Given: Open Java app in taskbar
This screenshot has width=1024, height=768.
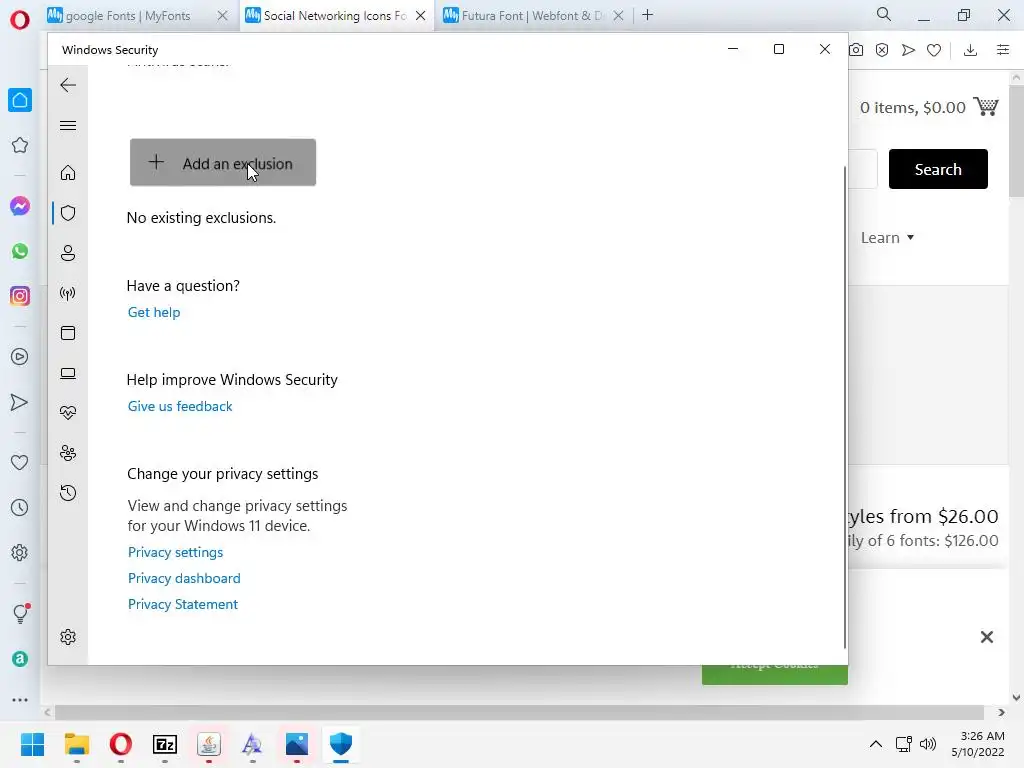Looking at the screenshot, I should tap(209, 744).
